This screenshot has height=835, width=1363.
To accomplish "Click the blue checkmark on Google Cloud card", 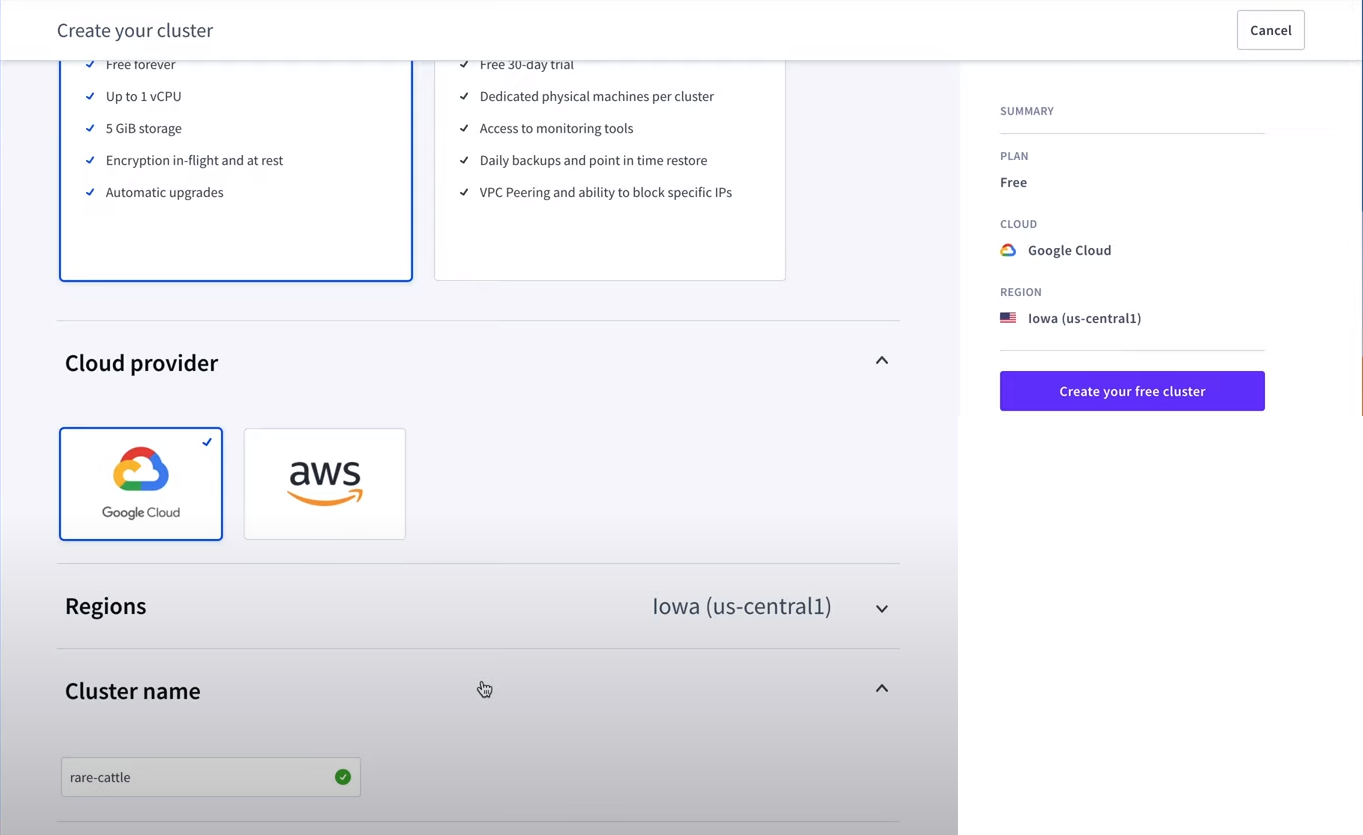I will coord(207,442).
